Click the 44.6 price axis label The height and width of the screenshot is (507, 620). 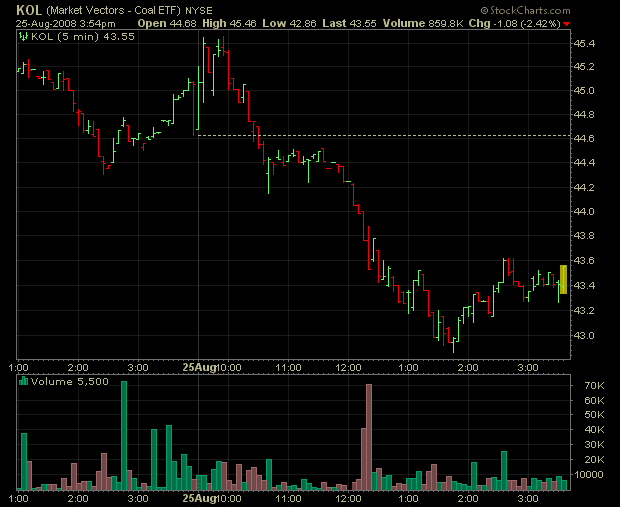584,138
